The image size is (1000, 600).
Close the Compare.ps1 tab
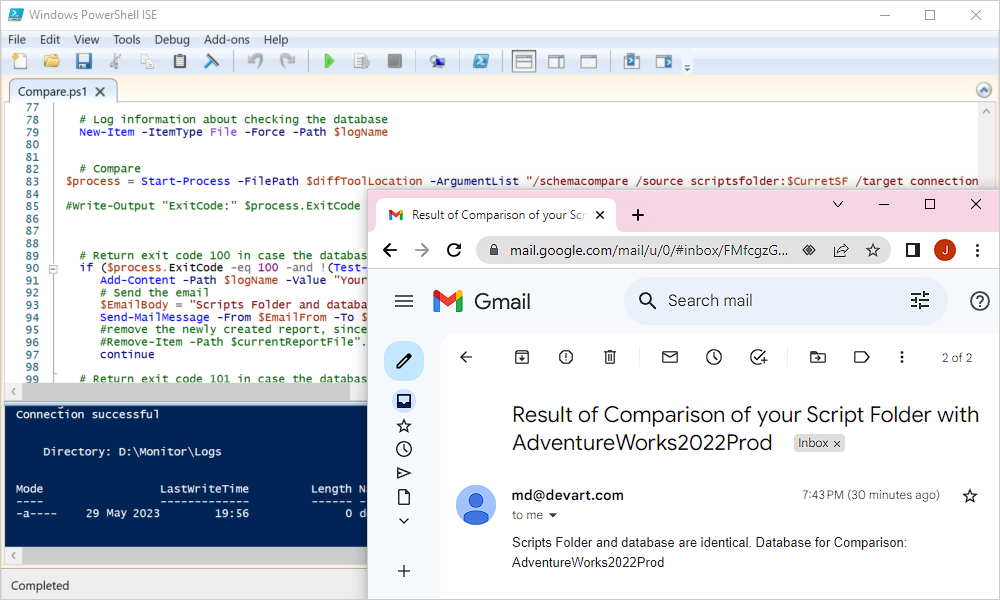(x=100, y=92)
